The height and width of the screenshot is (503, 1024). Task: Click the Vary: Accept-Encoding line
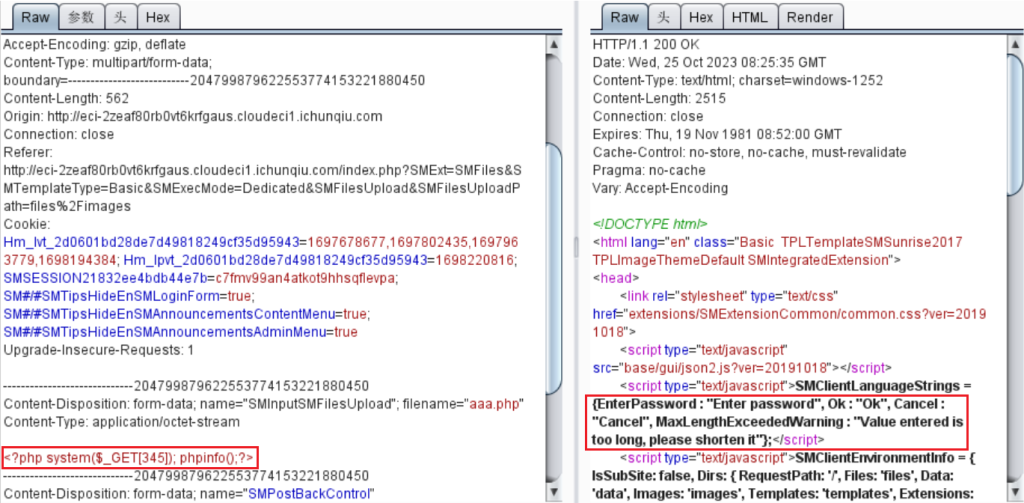[660, 188]
